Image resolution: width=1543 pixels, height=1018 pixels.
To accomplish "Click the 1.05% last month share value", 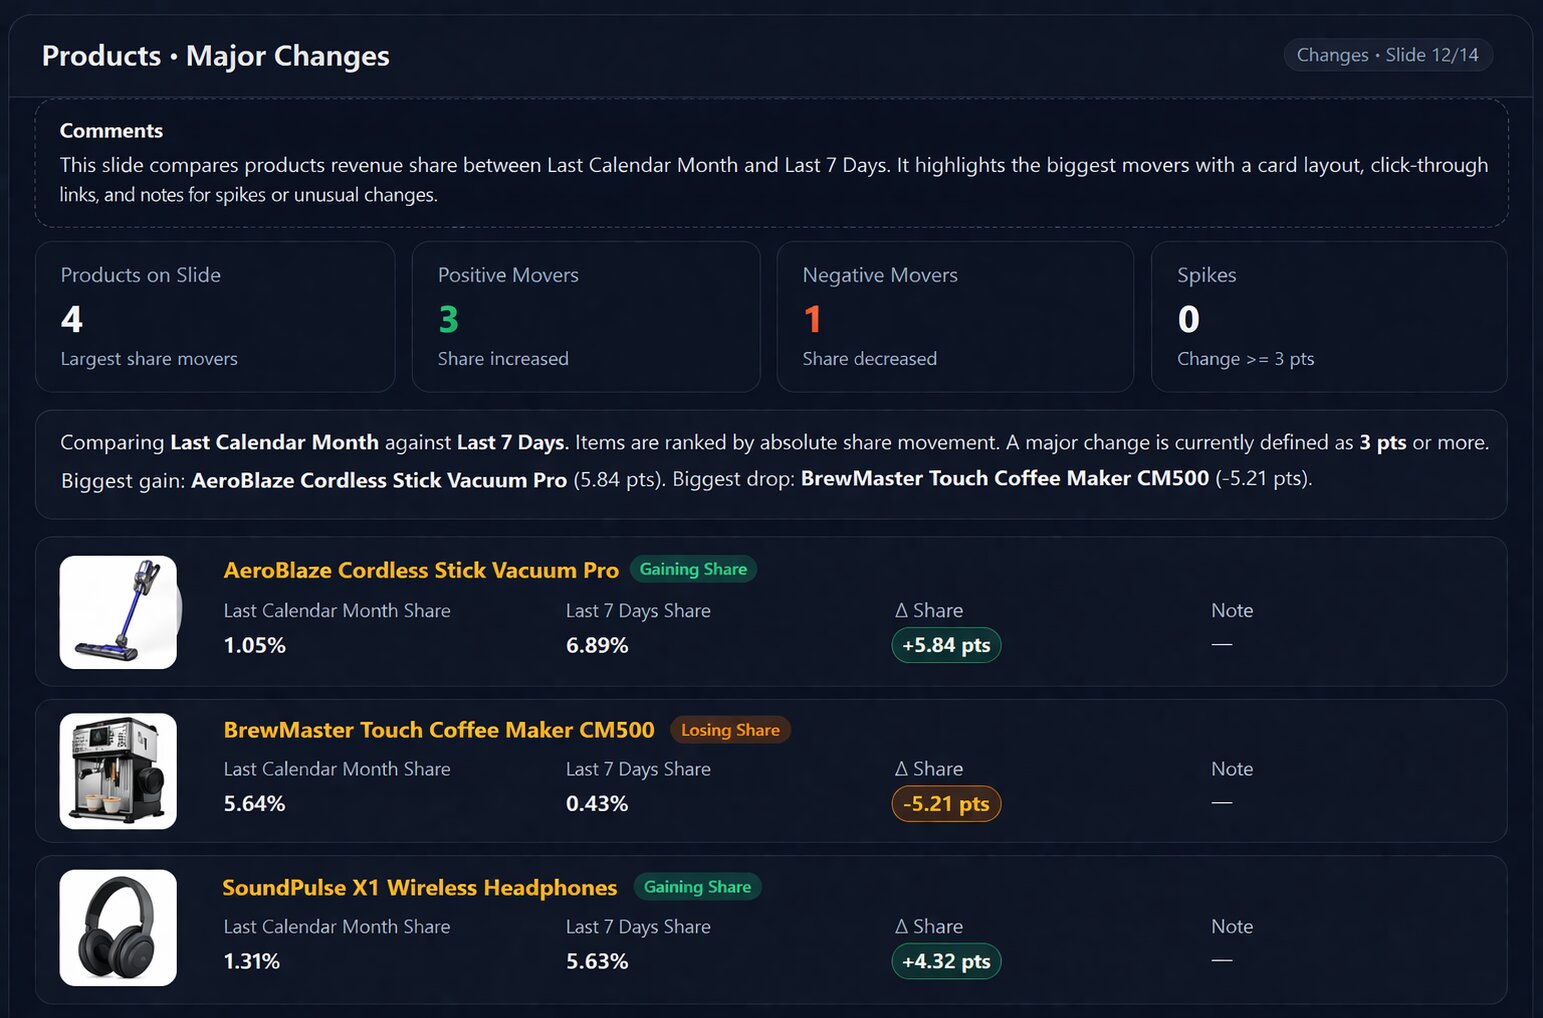I will click(x=255, y=645).
